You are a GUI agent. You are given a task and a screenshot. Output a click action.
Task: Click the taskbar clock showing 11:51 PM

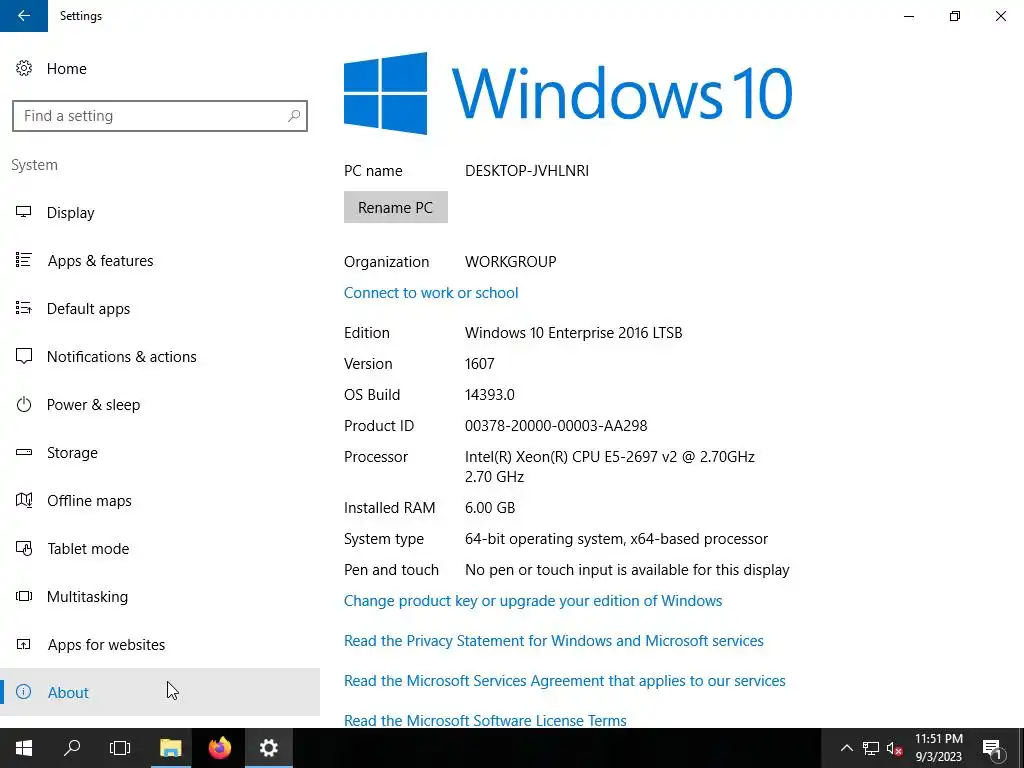[938, 748]
